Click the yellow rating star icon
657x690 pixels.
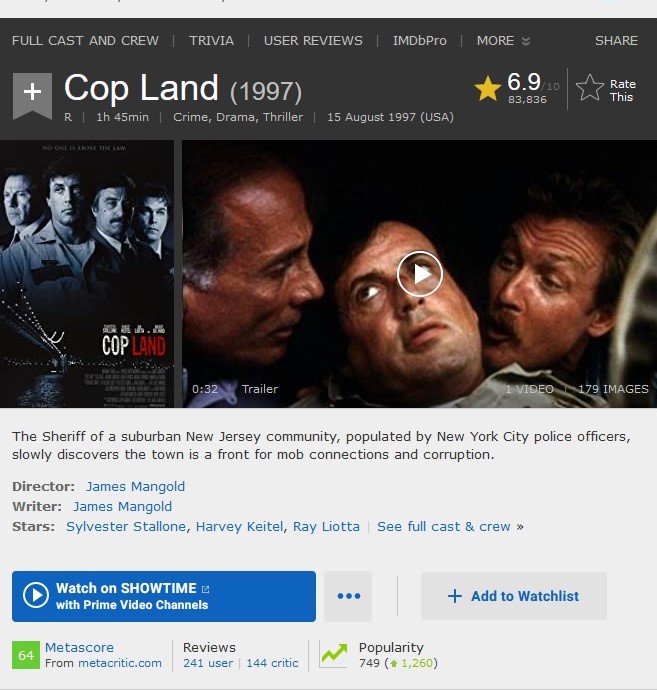[x=488, y=88]
